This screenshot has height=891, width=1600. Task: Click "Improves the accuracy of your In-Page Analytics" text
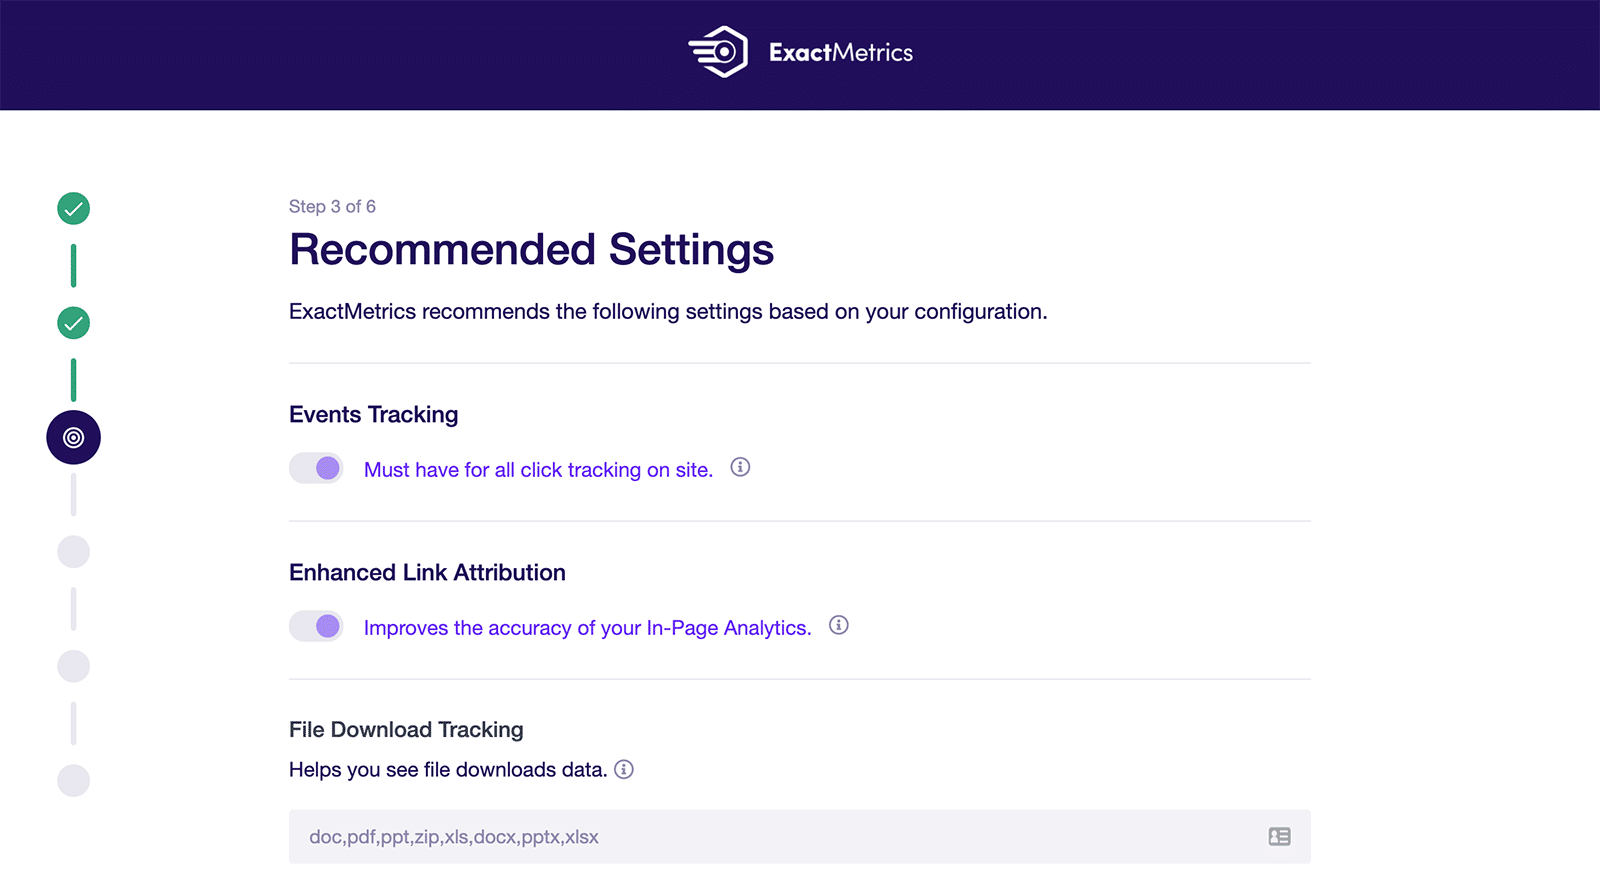[x=587, y=628]
